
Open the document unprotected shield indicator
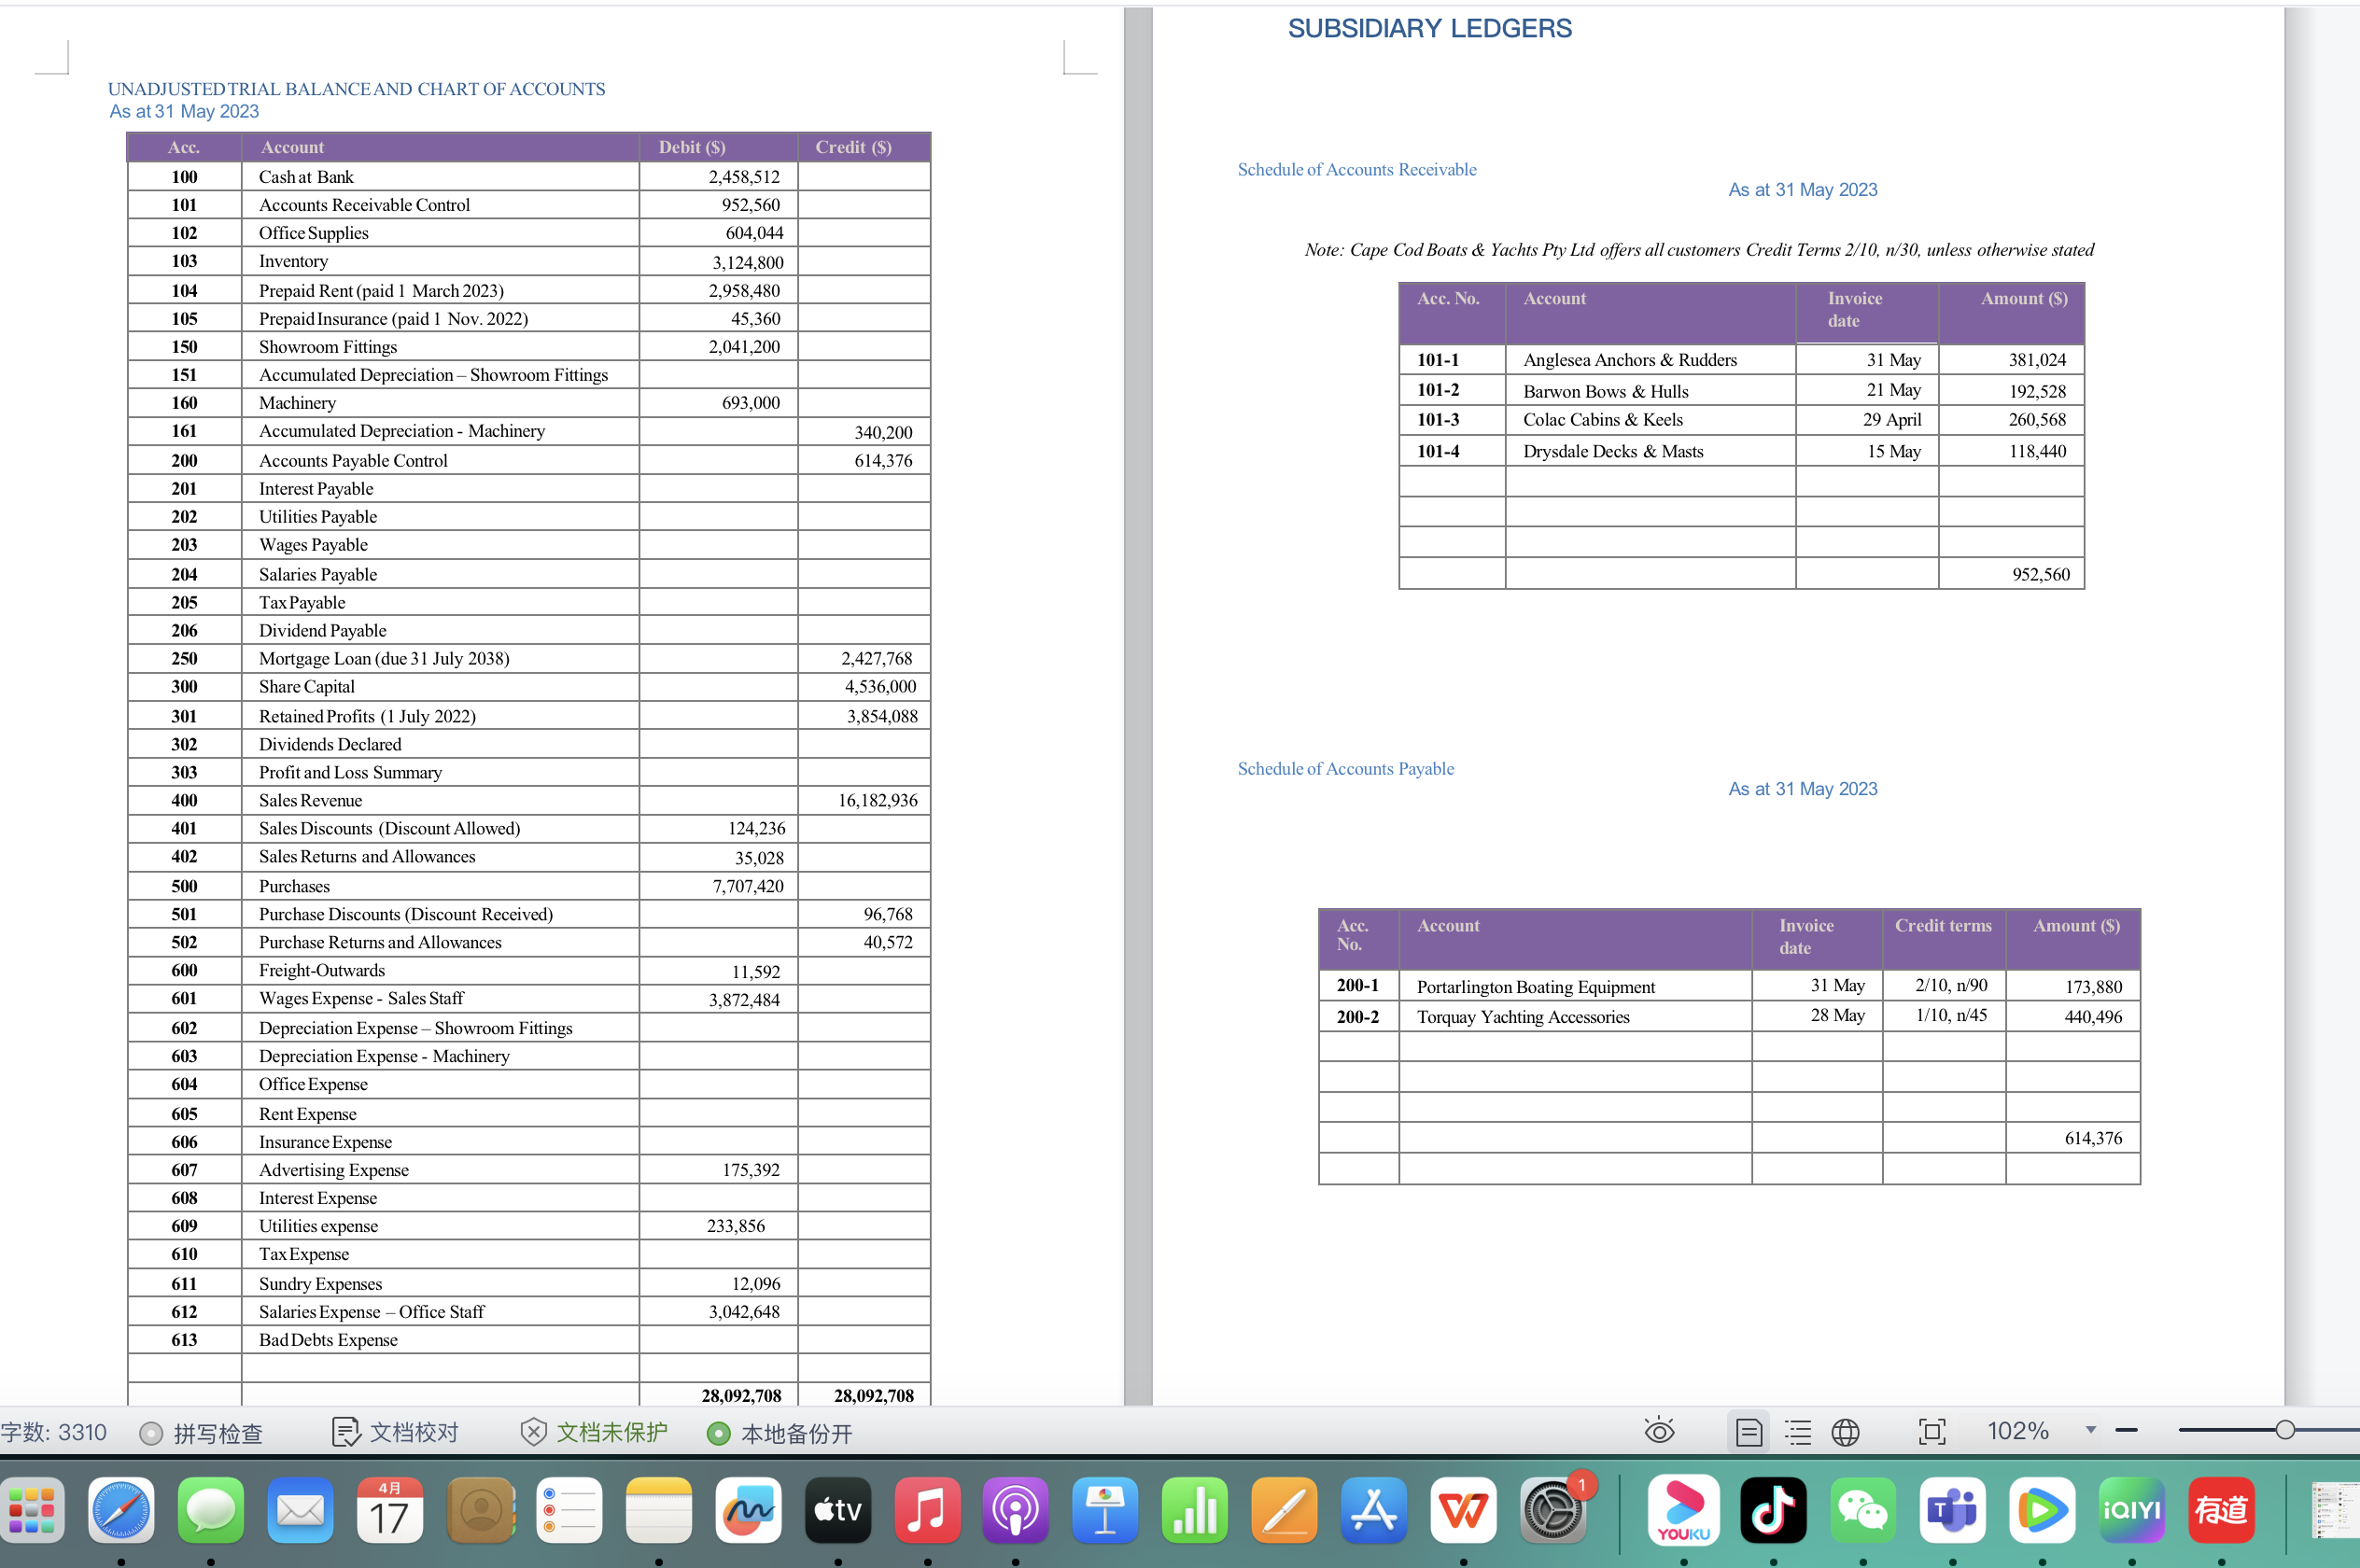pyautogui.click(x=534, y=1432)
